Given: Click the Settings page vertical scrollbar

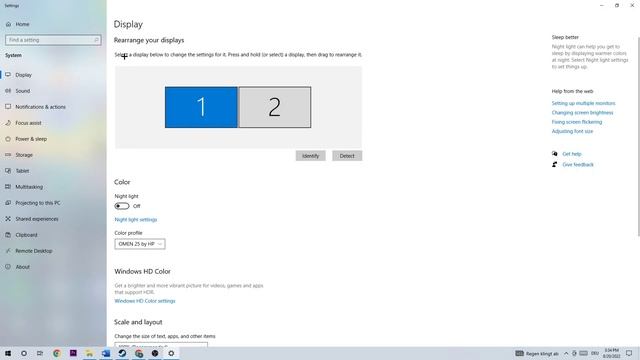Looking at the screenshot, I should (638, 137).
